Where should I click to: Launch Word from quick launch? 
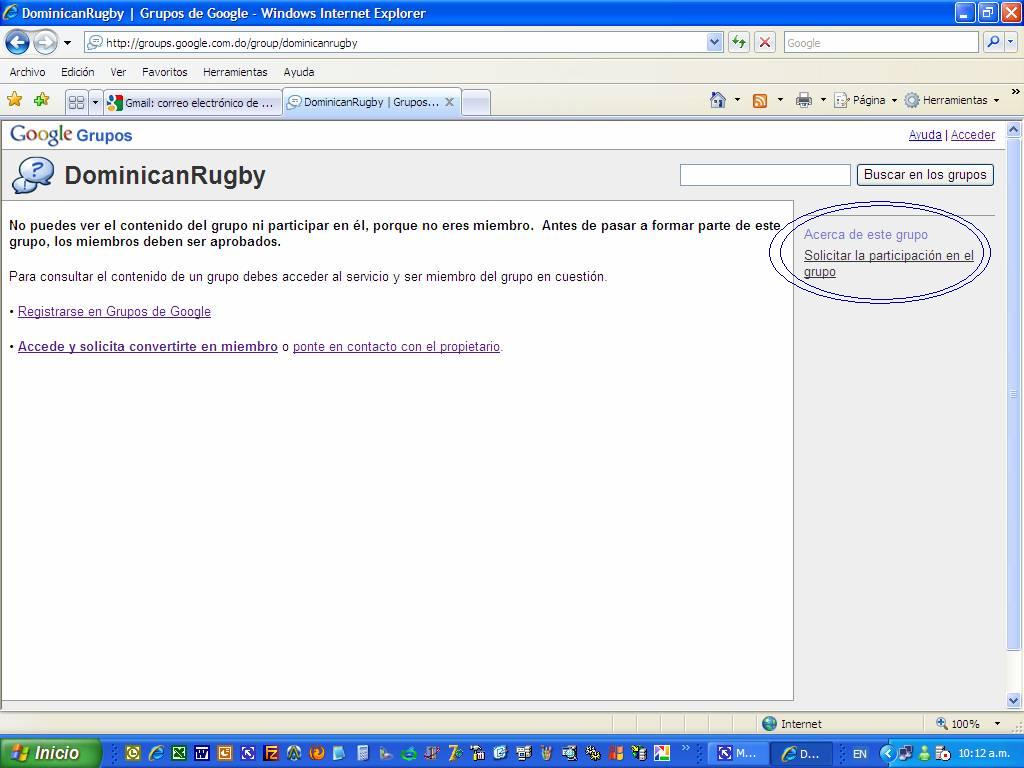[202, 753]
